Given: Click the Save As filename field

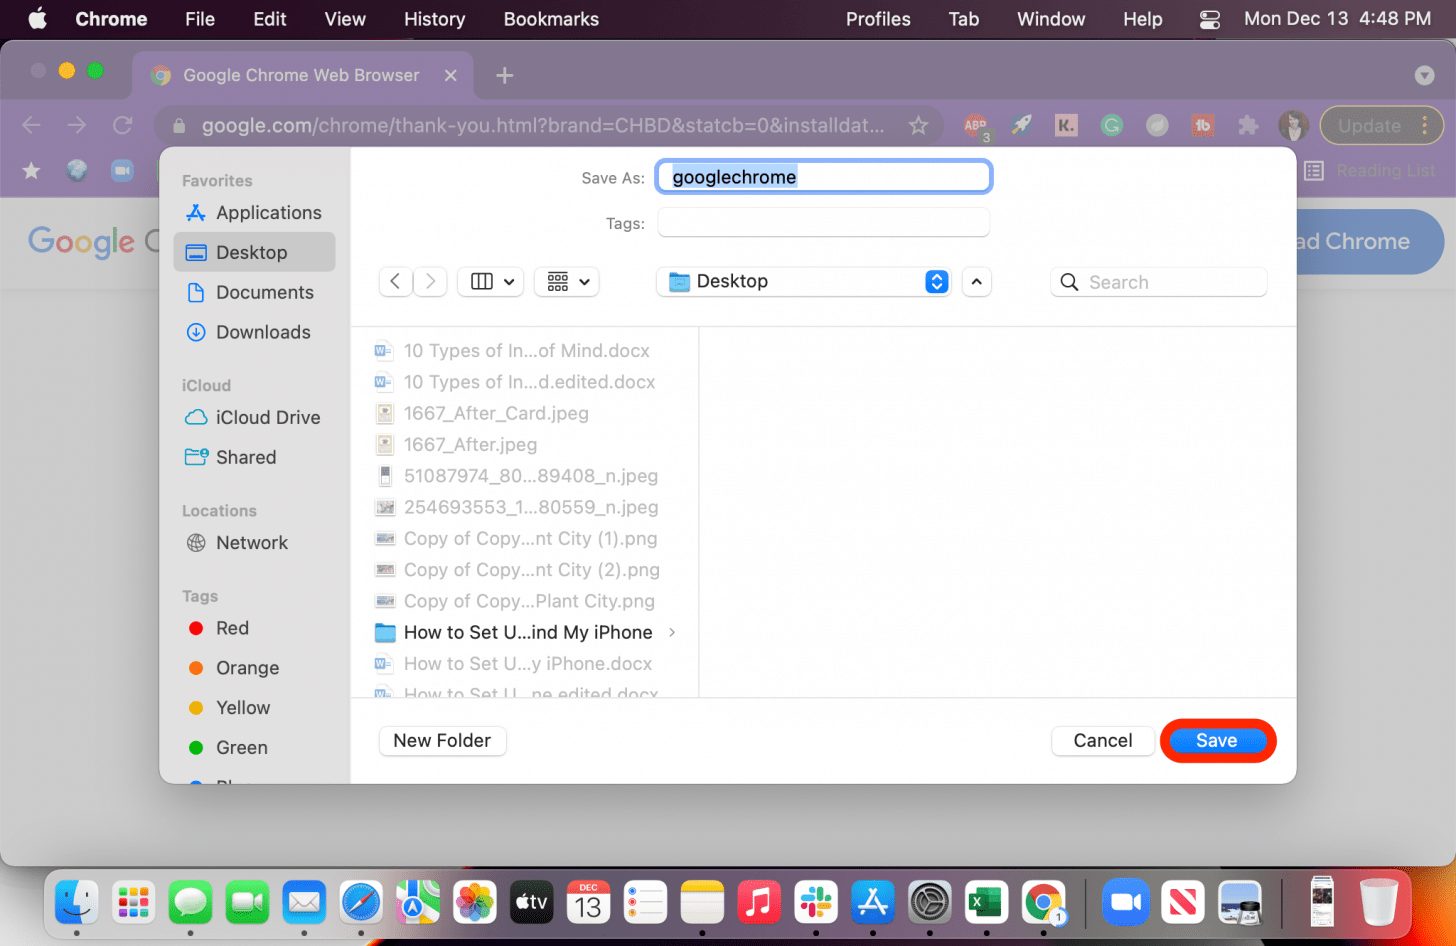Looking at the screenshot, I should [x=823, y=176].
